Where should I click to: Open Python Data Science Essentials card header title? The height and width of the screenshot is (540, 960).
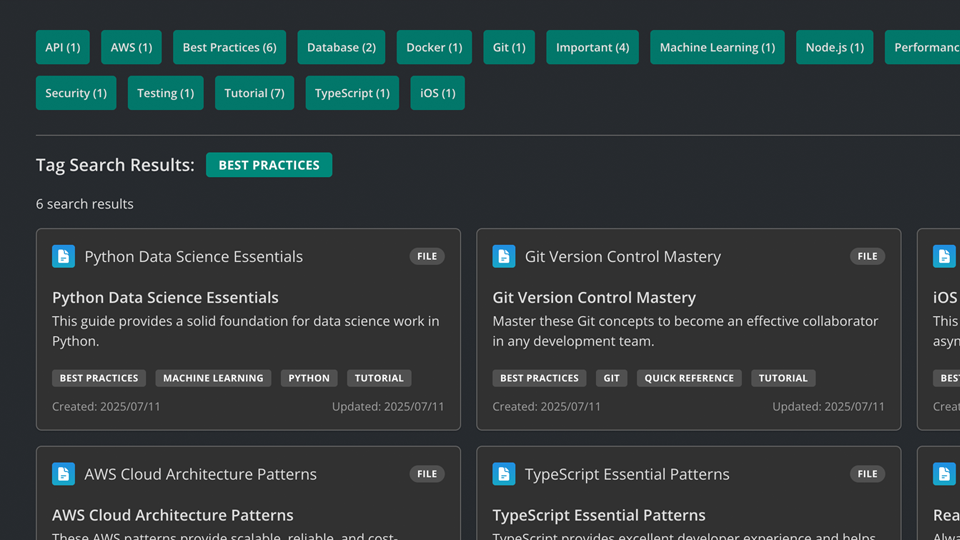pos(193,257)
